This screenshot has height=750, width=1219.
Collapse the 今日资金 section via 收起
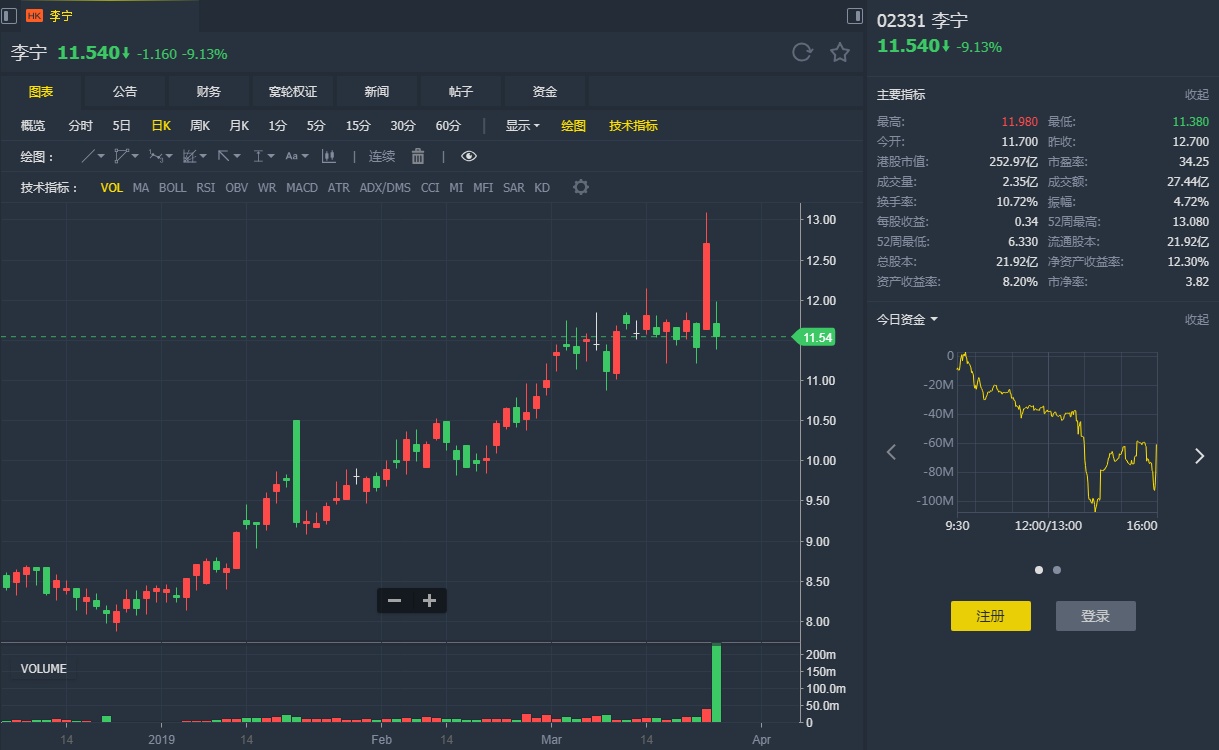click(1197, 320)
